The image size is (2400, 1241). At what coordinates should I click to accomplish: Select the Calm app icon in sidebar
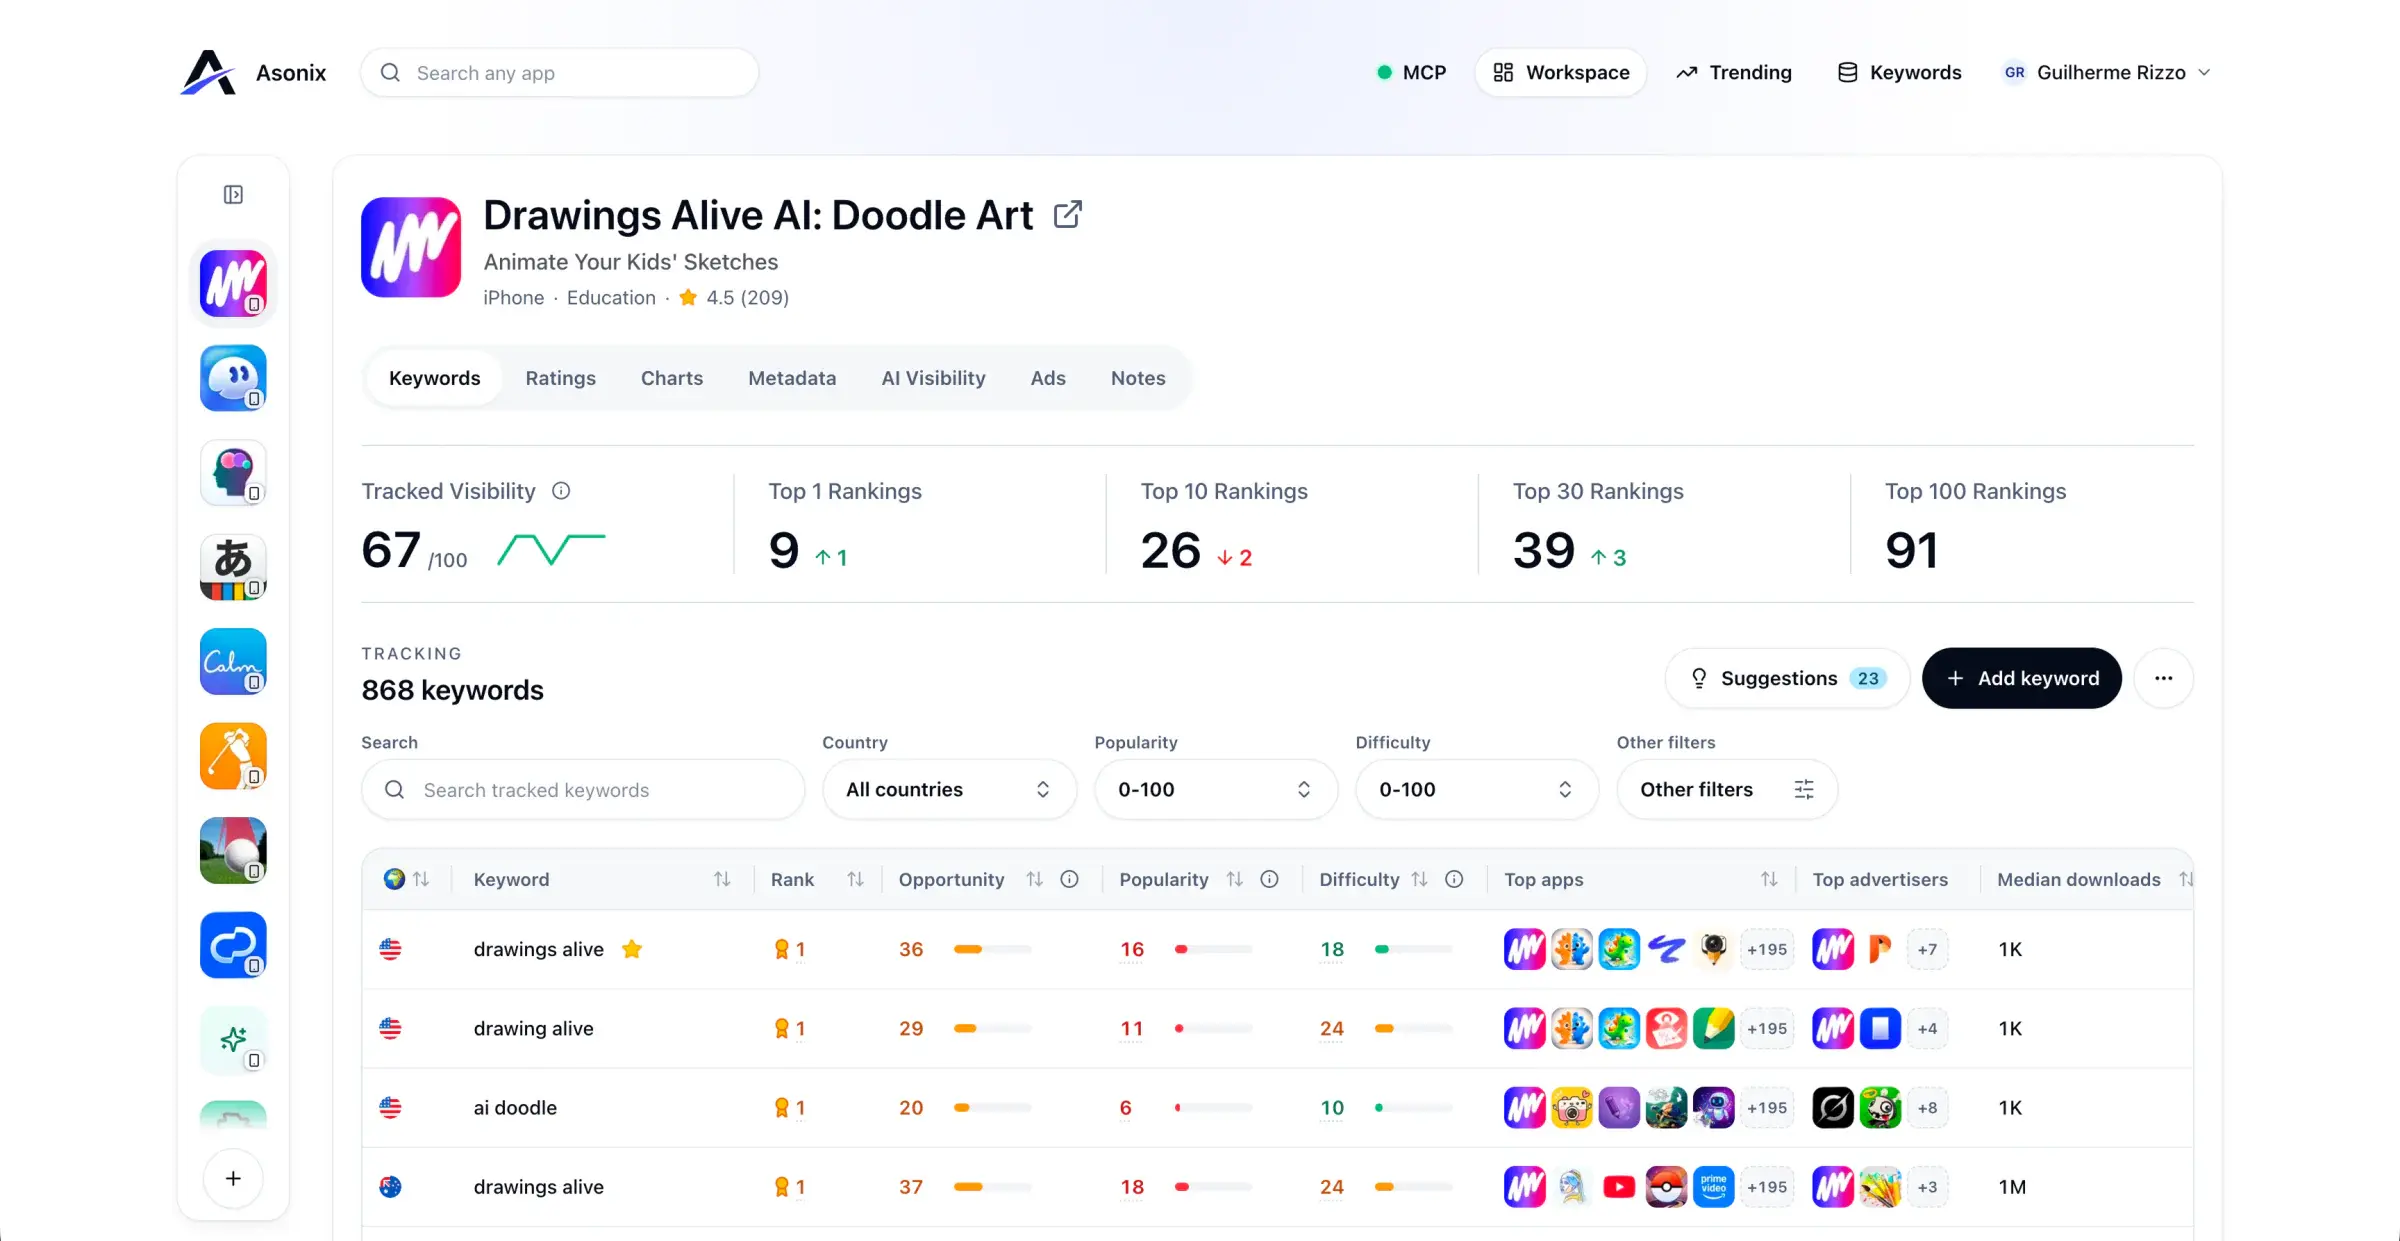click(x=233, y=661)
